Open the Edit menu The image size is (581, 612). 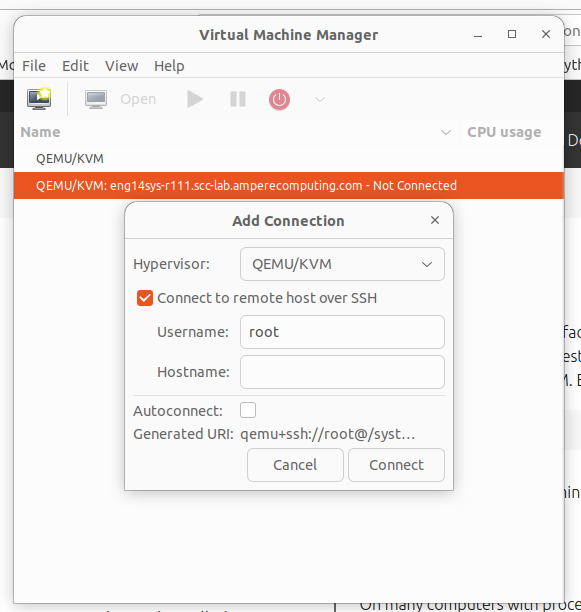coord(75,66)
